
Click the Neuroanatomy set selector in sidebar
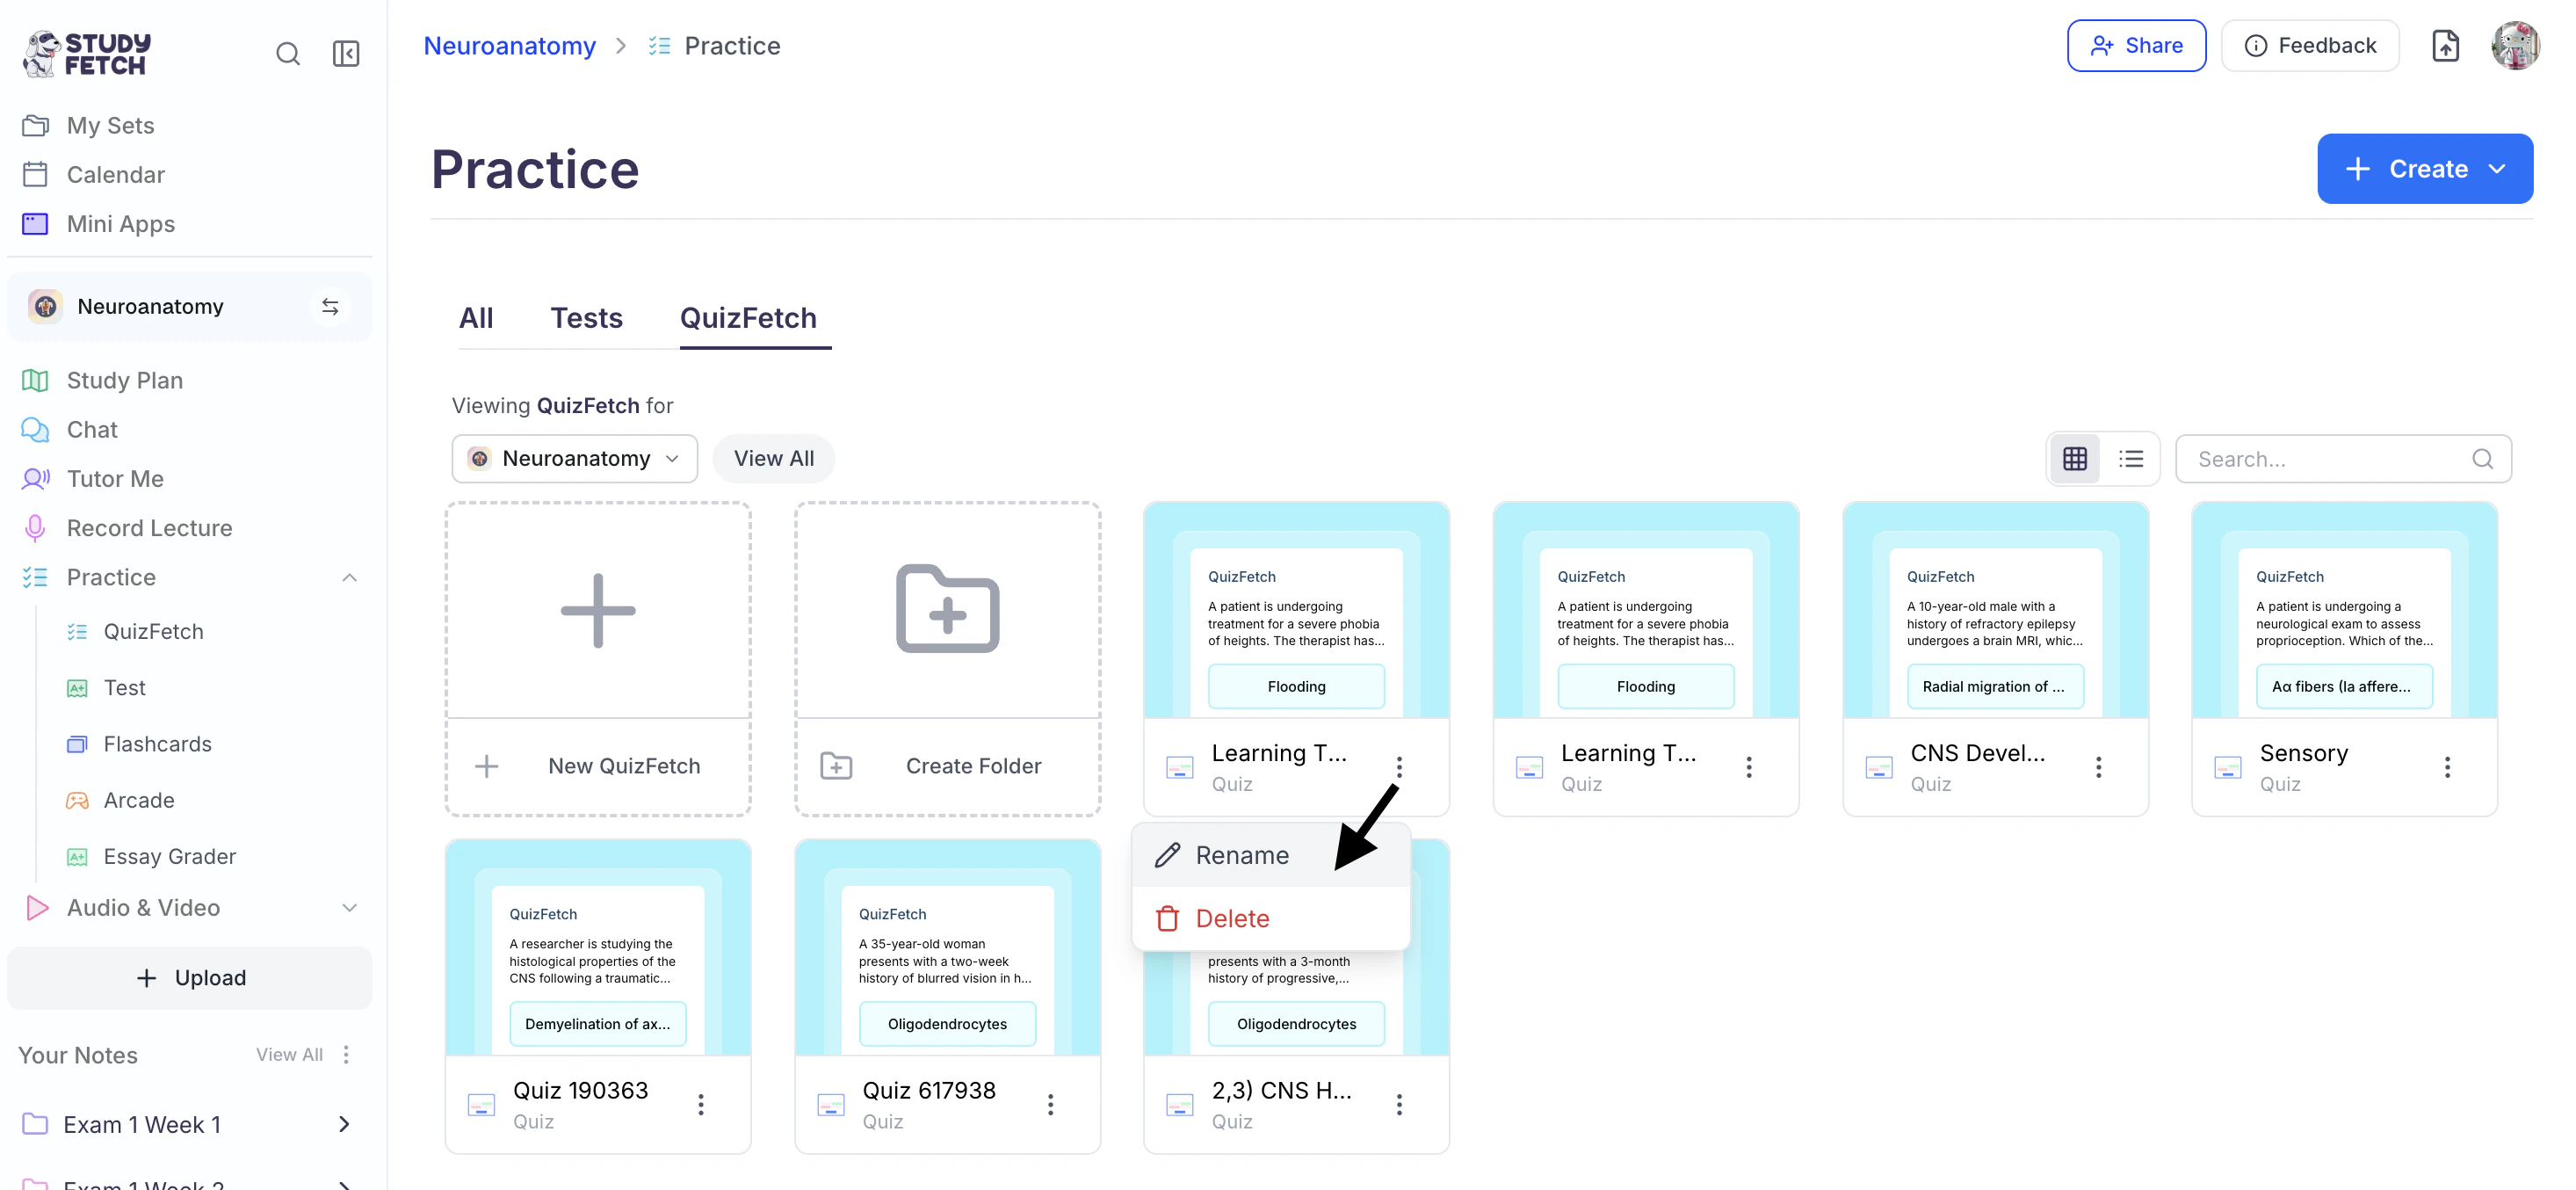point(190,306)
